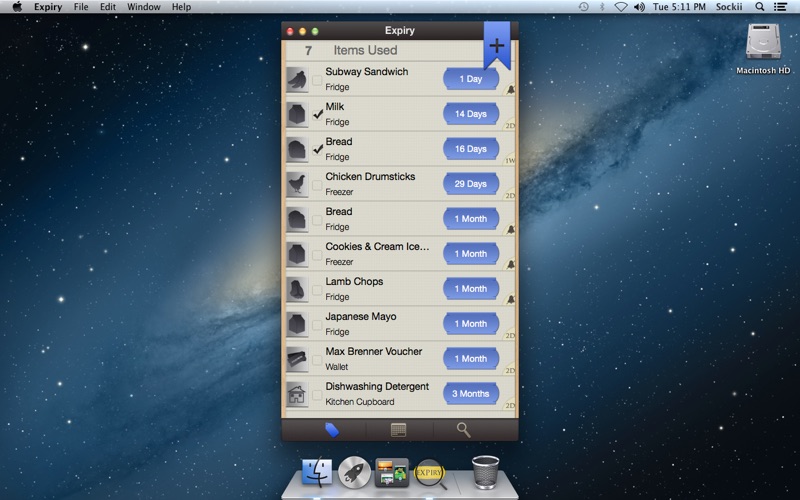Click the Subway Sandwich banana icon
800x500 pixels.
297,80
